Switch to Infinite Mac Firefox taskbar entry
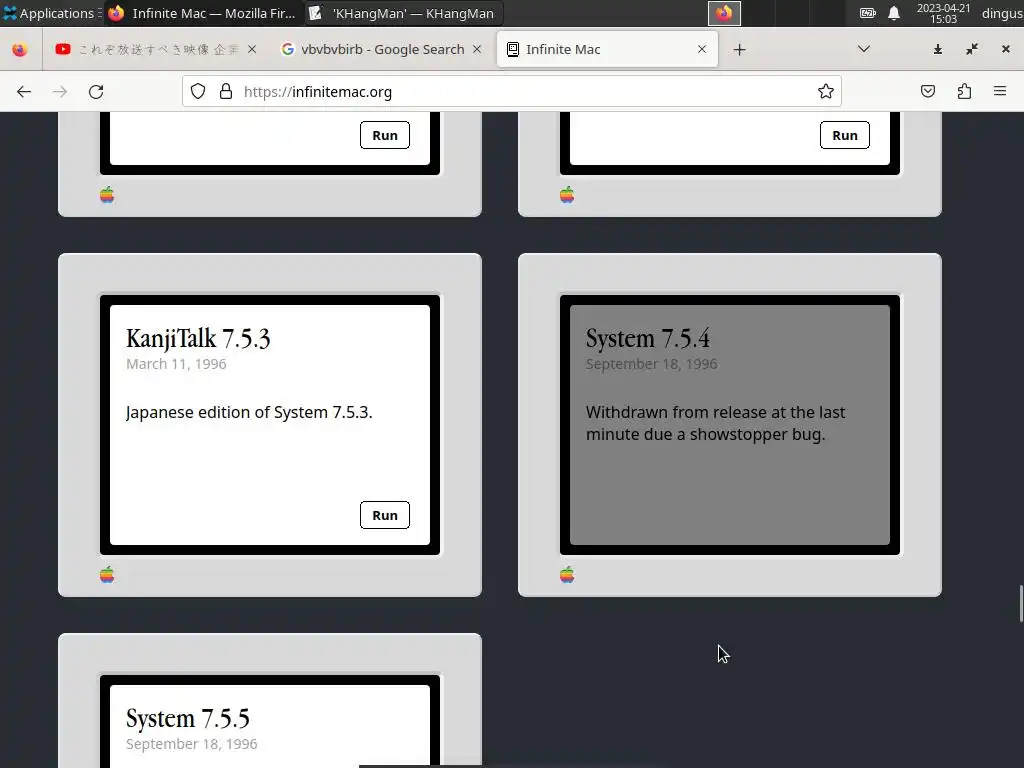Image resolution: width=1024 pixels, height=768 pixels. pos(202,13)
